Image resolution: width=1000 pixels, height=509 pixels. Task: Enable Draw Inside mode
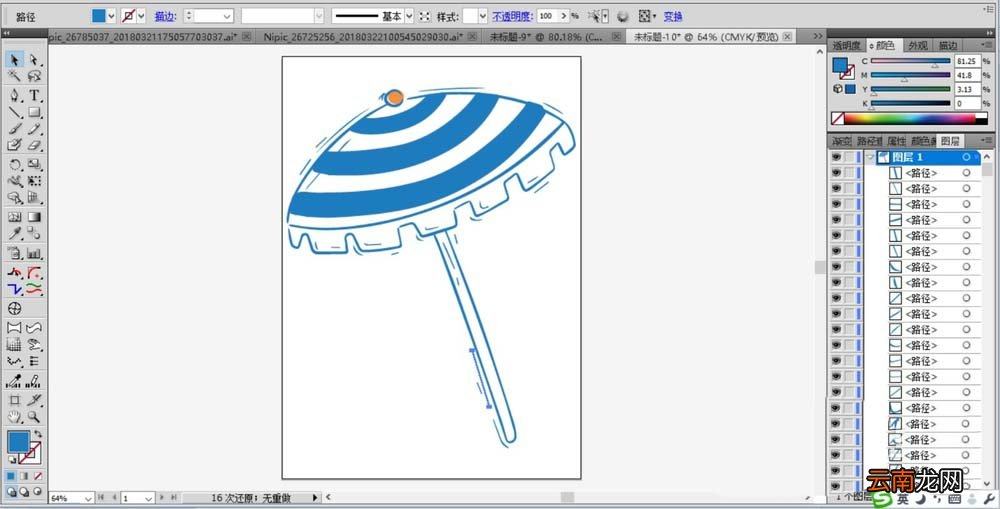pyautogui.click(x=38, y=492)
